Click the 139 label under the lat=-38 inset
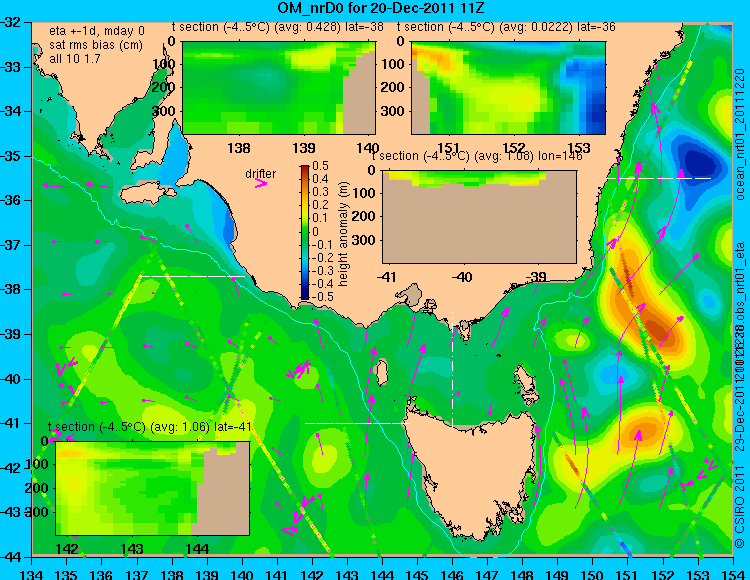This screenshot has width=750, height=580. [304, 148]
